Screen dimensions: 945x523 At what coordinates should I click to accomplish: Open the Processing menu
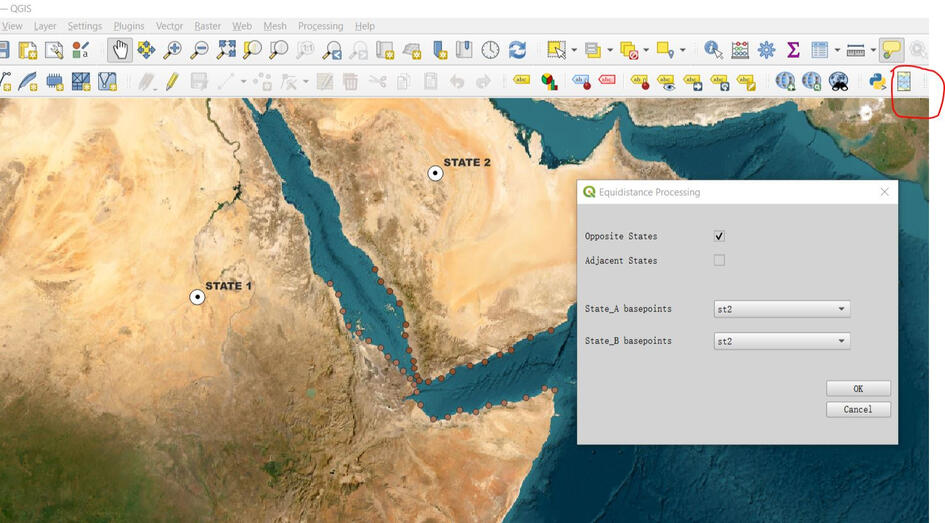(x=320, y=26)
